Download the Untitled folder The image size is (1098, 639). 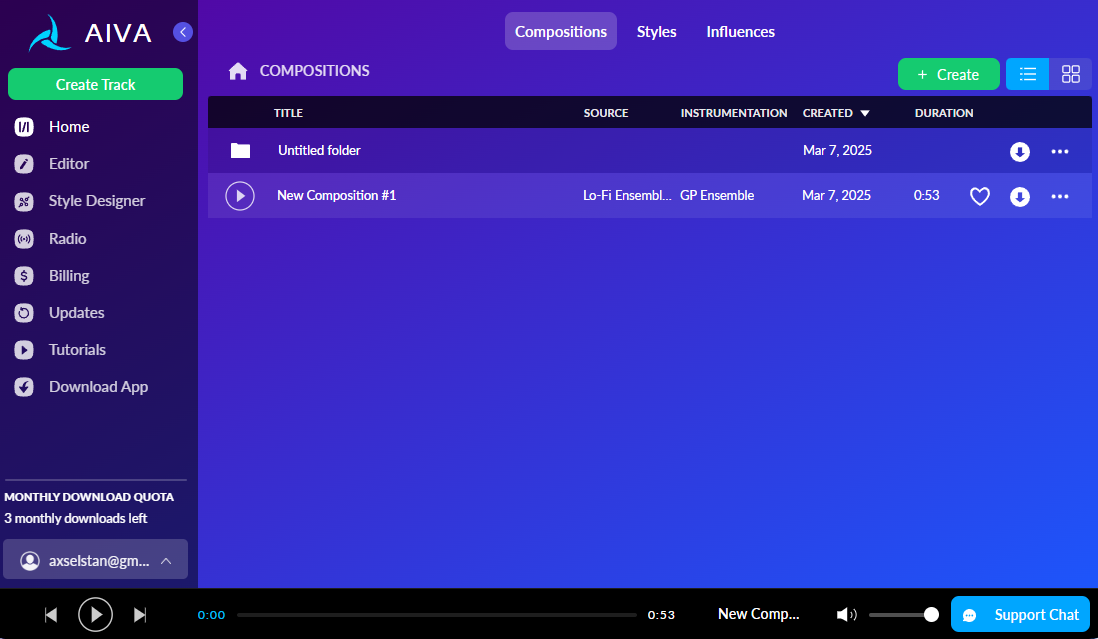pos(1019,152)
